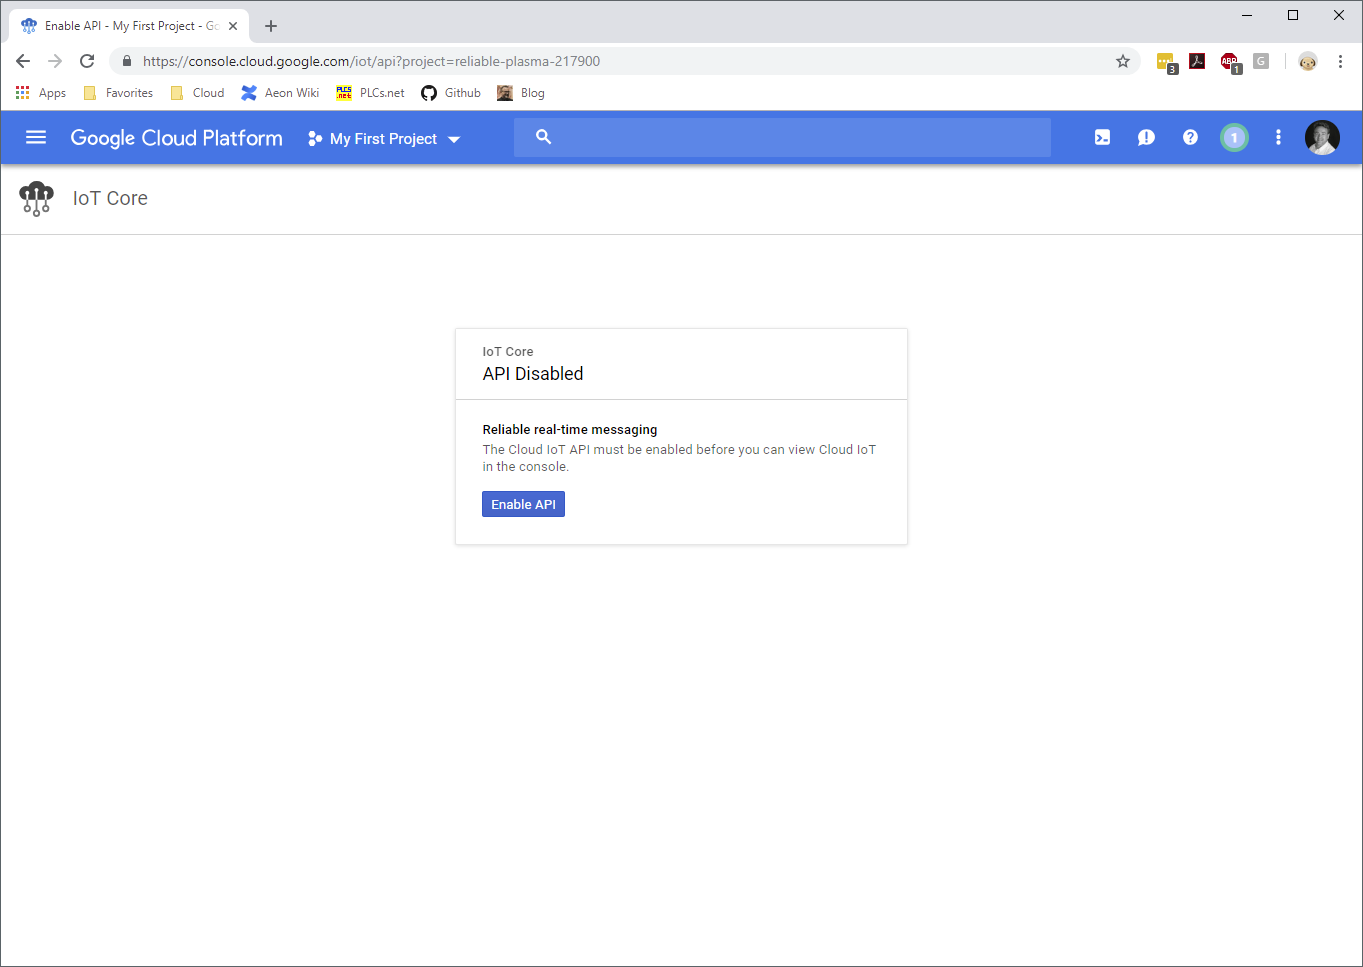Open the console settings three-dot menu

coord(1278,138)
